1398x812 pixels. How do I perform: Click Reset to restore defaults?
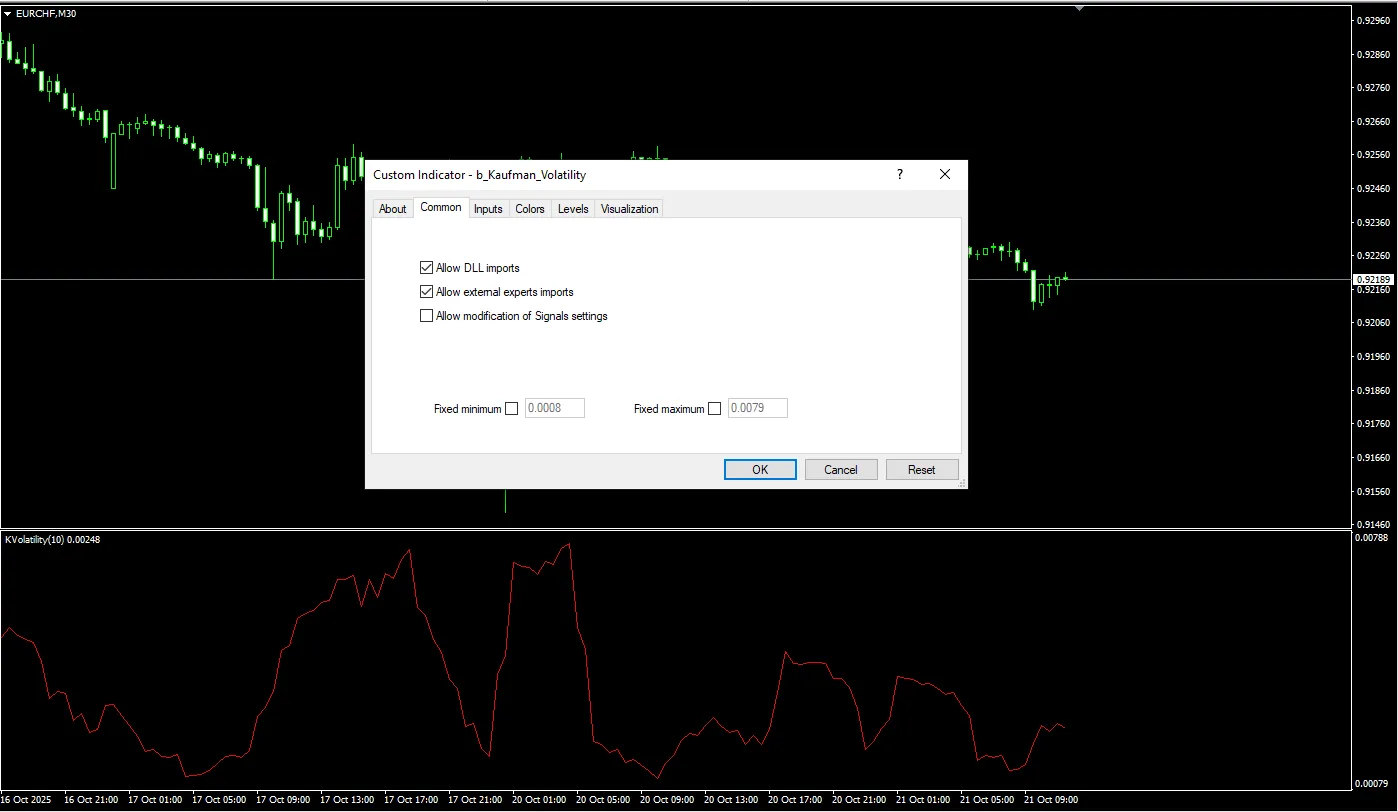click(x=921, y=469)
